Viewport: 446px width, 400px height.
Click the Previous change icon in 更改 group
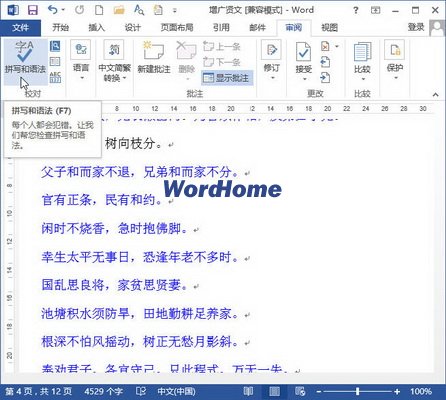325,62
